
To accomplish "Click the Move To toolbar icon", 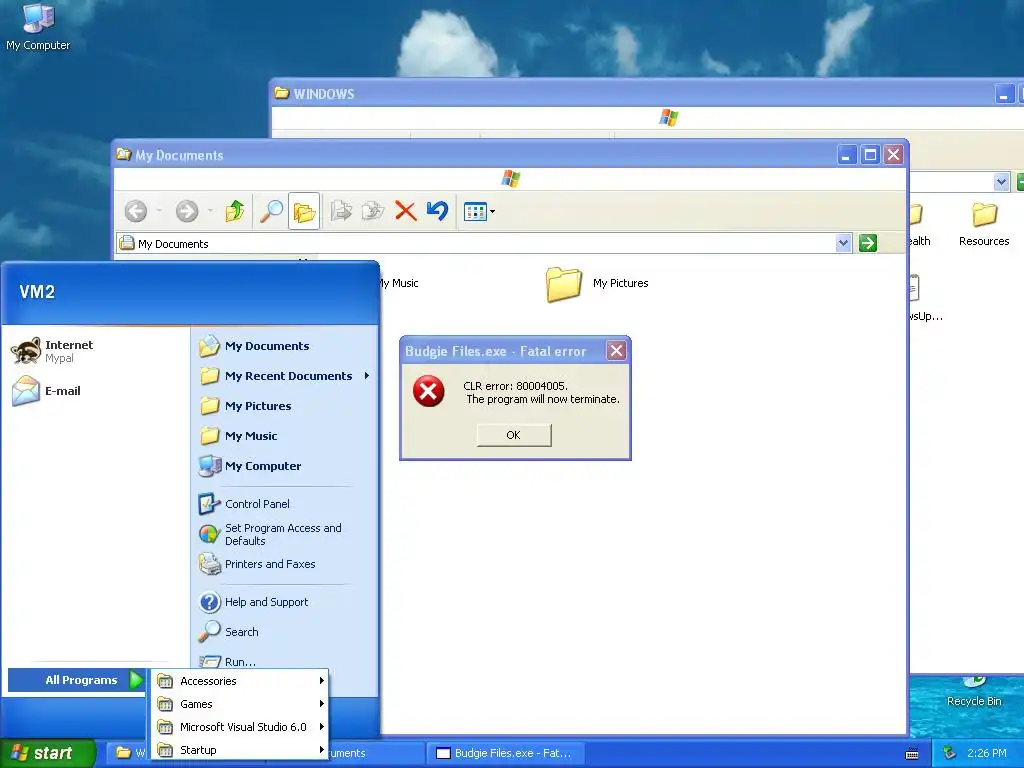I will coord(341,211).
